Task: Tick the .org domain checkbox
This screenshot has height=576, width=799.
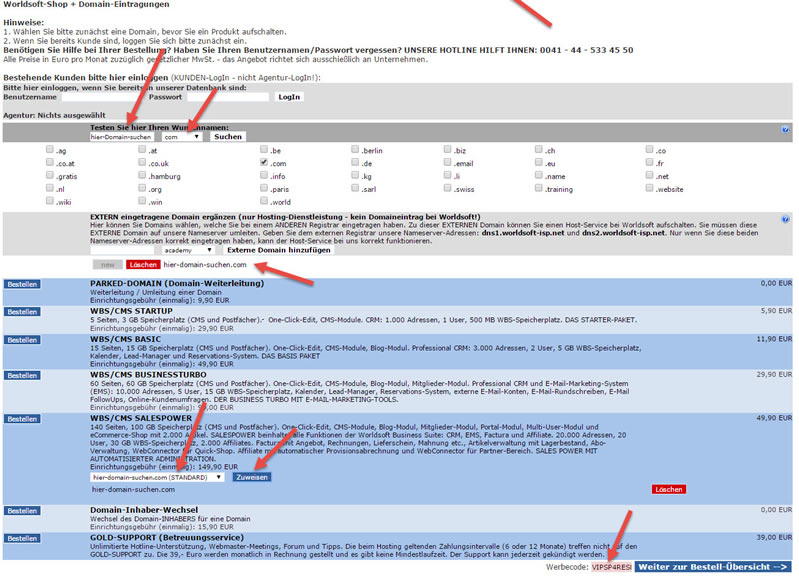Action: point(142,188)
